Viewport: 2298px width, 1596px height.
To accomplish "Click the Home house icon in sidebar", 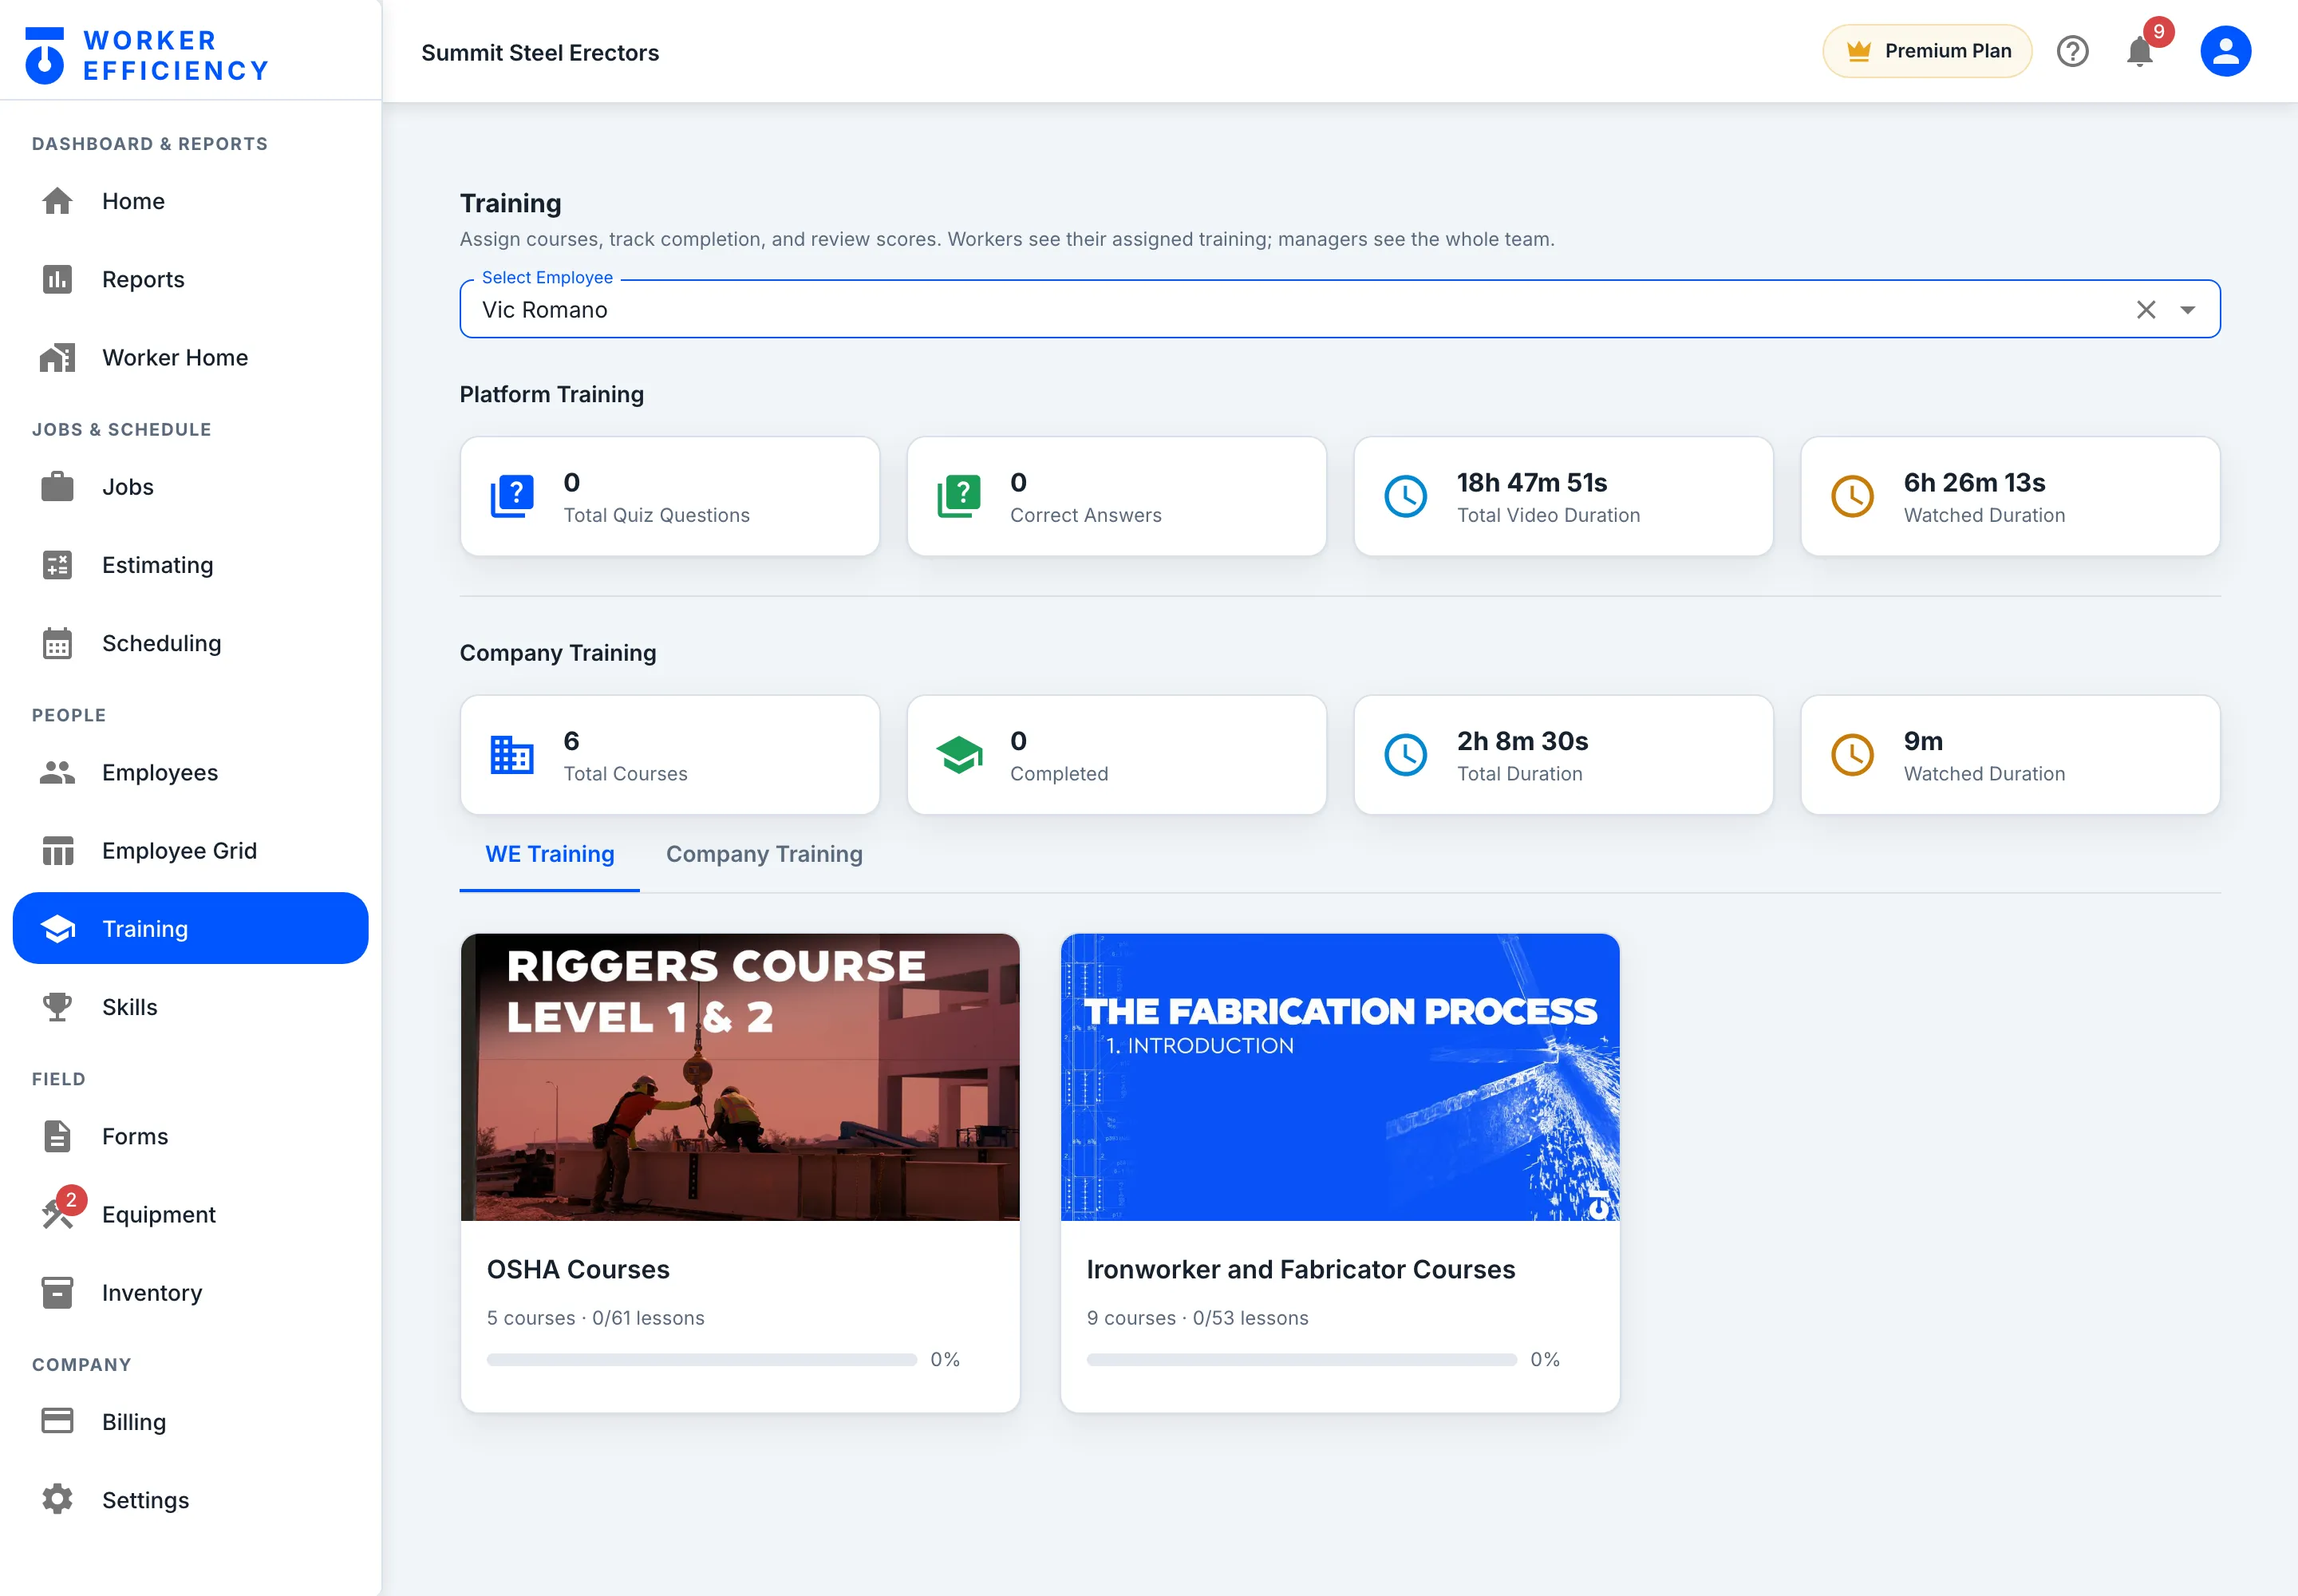I will click(57, 201).
